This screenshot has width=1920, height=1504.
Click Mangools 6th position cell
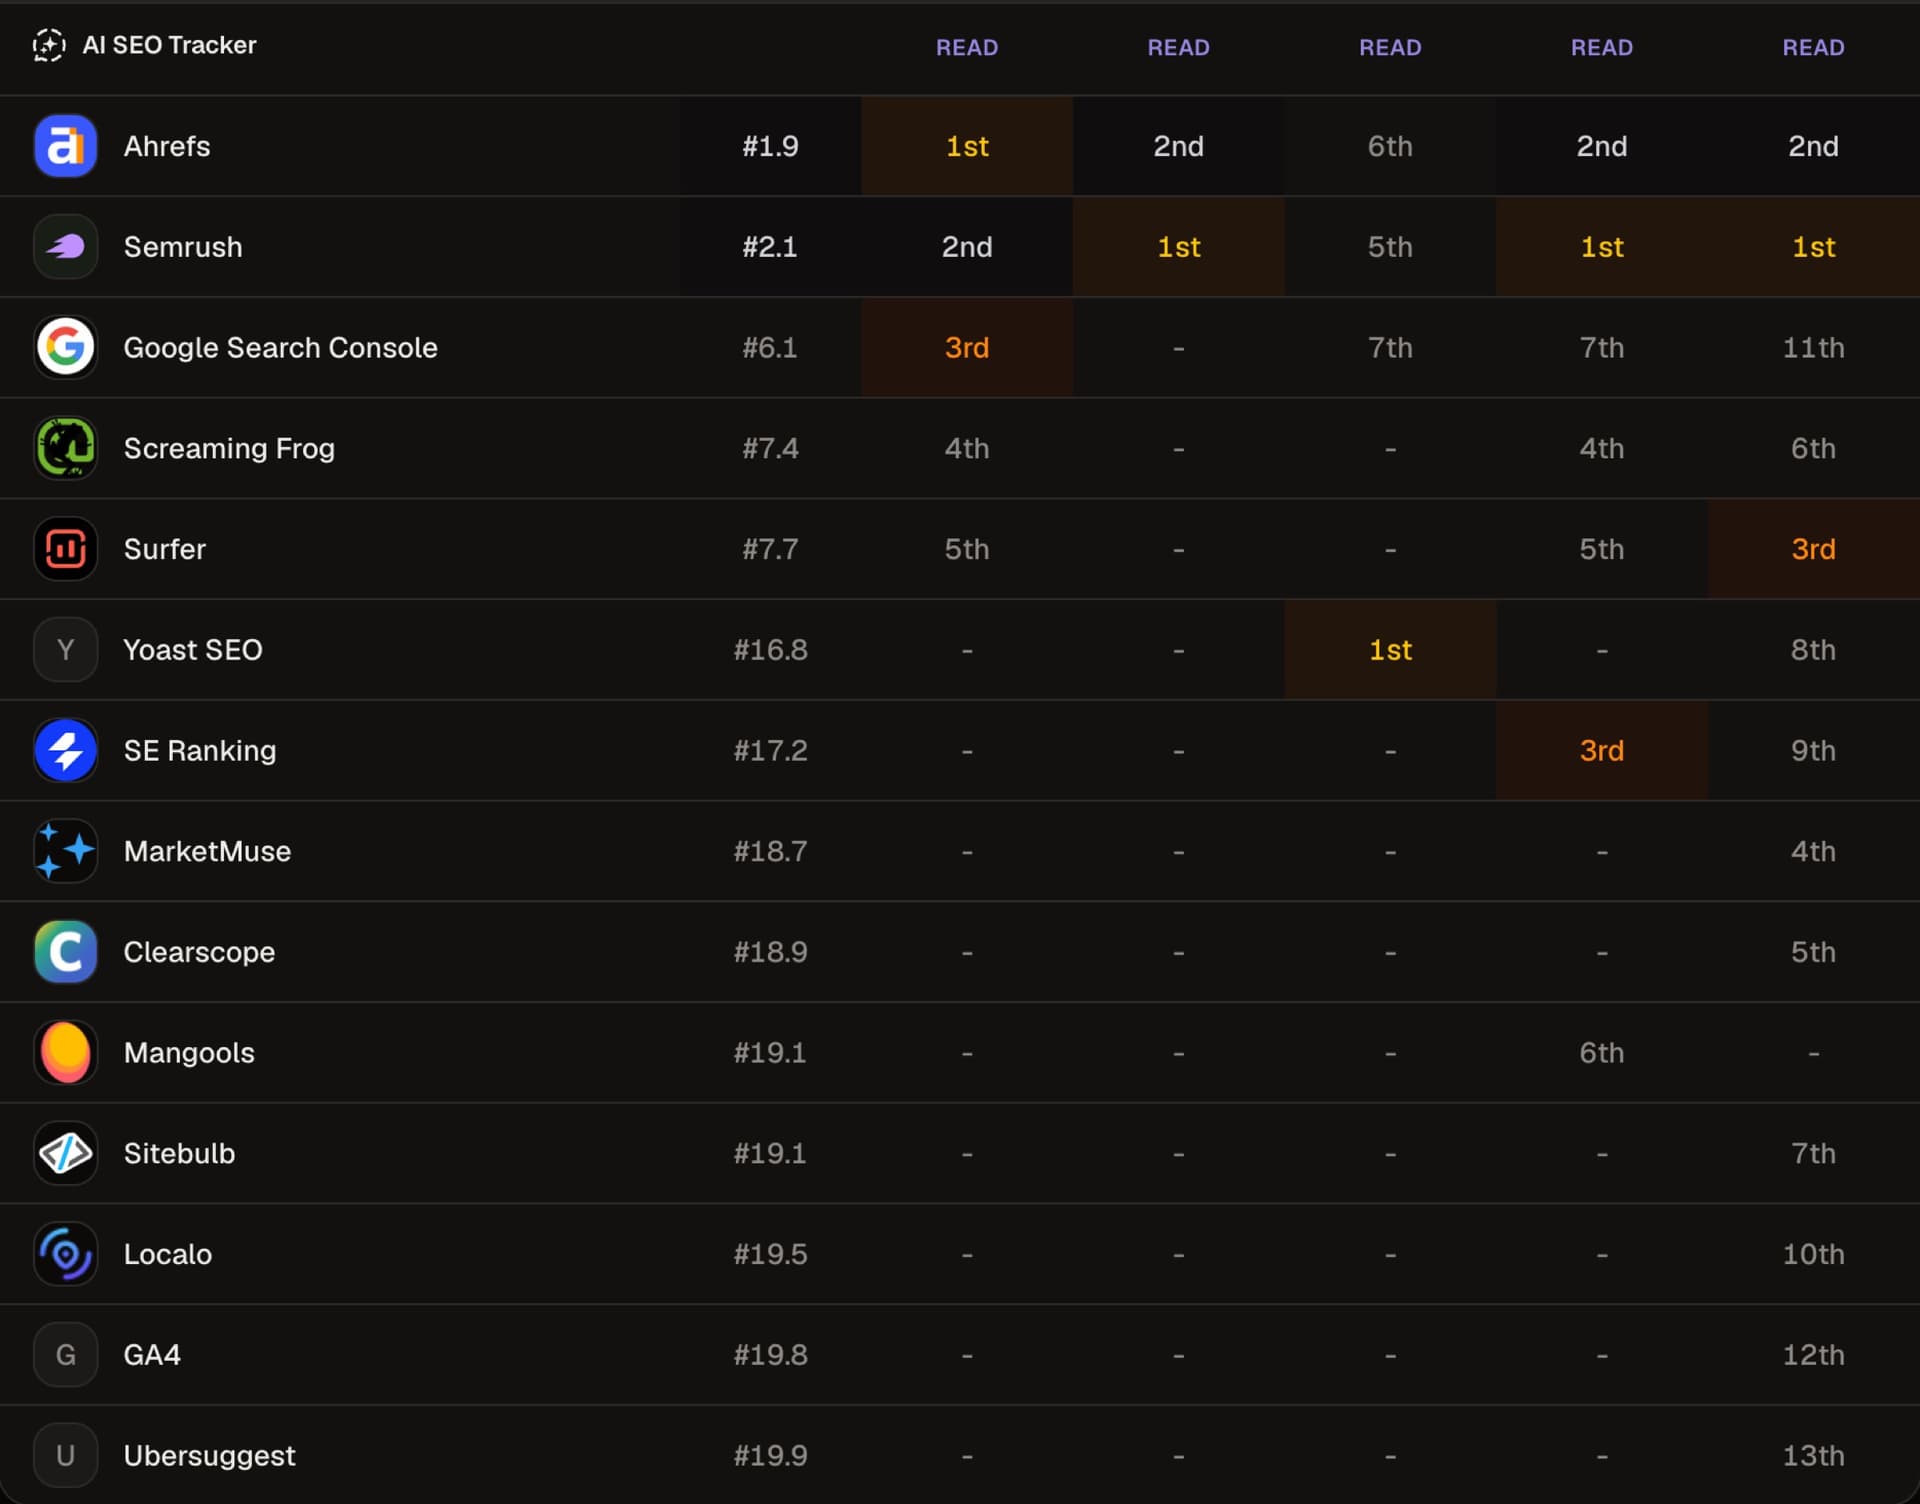tap(1602, 1053)
